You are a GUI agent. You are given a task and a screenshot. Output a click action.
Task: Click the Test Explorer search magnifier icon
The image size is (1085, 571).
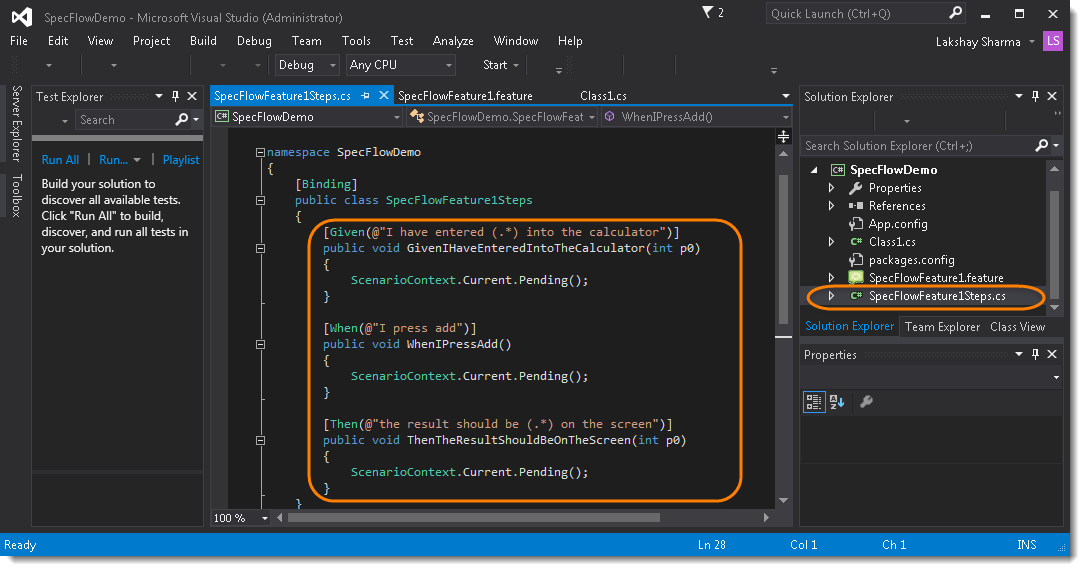[x=181, y=119]
